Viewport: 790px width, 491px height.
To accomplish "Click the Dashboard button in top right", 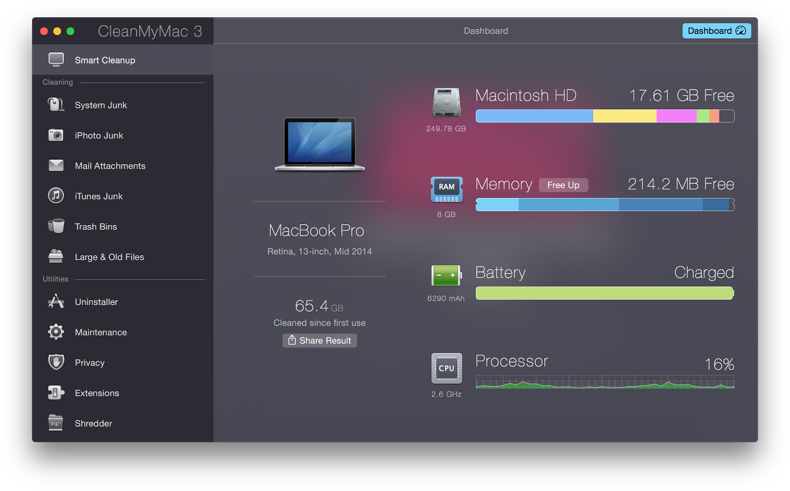I will pyautogui.click(x=716, y=31).
